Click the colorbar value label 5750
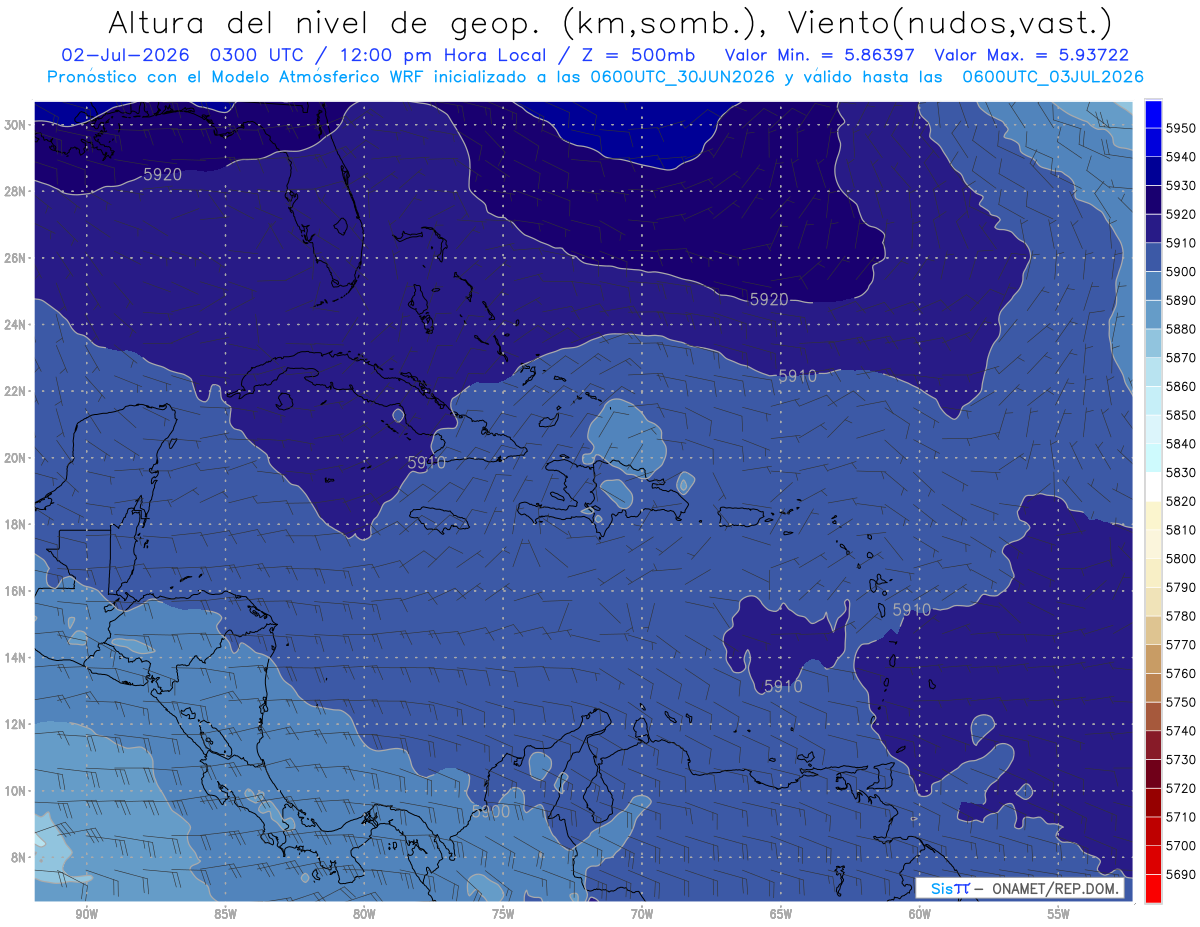1200x927 pixels. (1180, 702)
